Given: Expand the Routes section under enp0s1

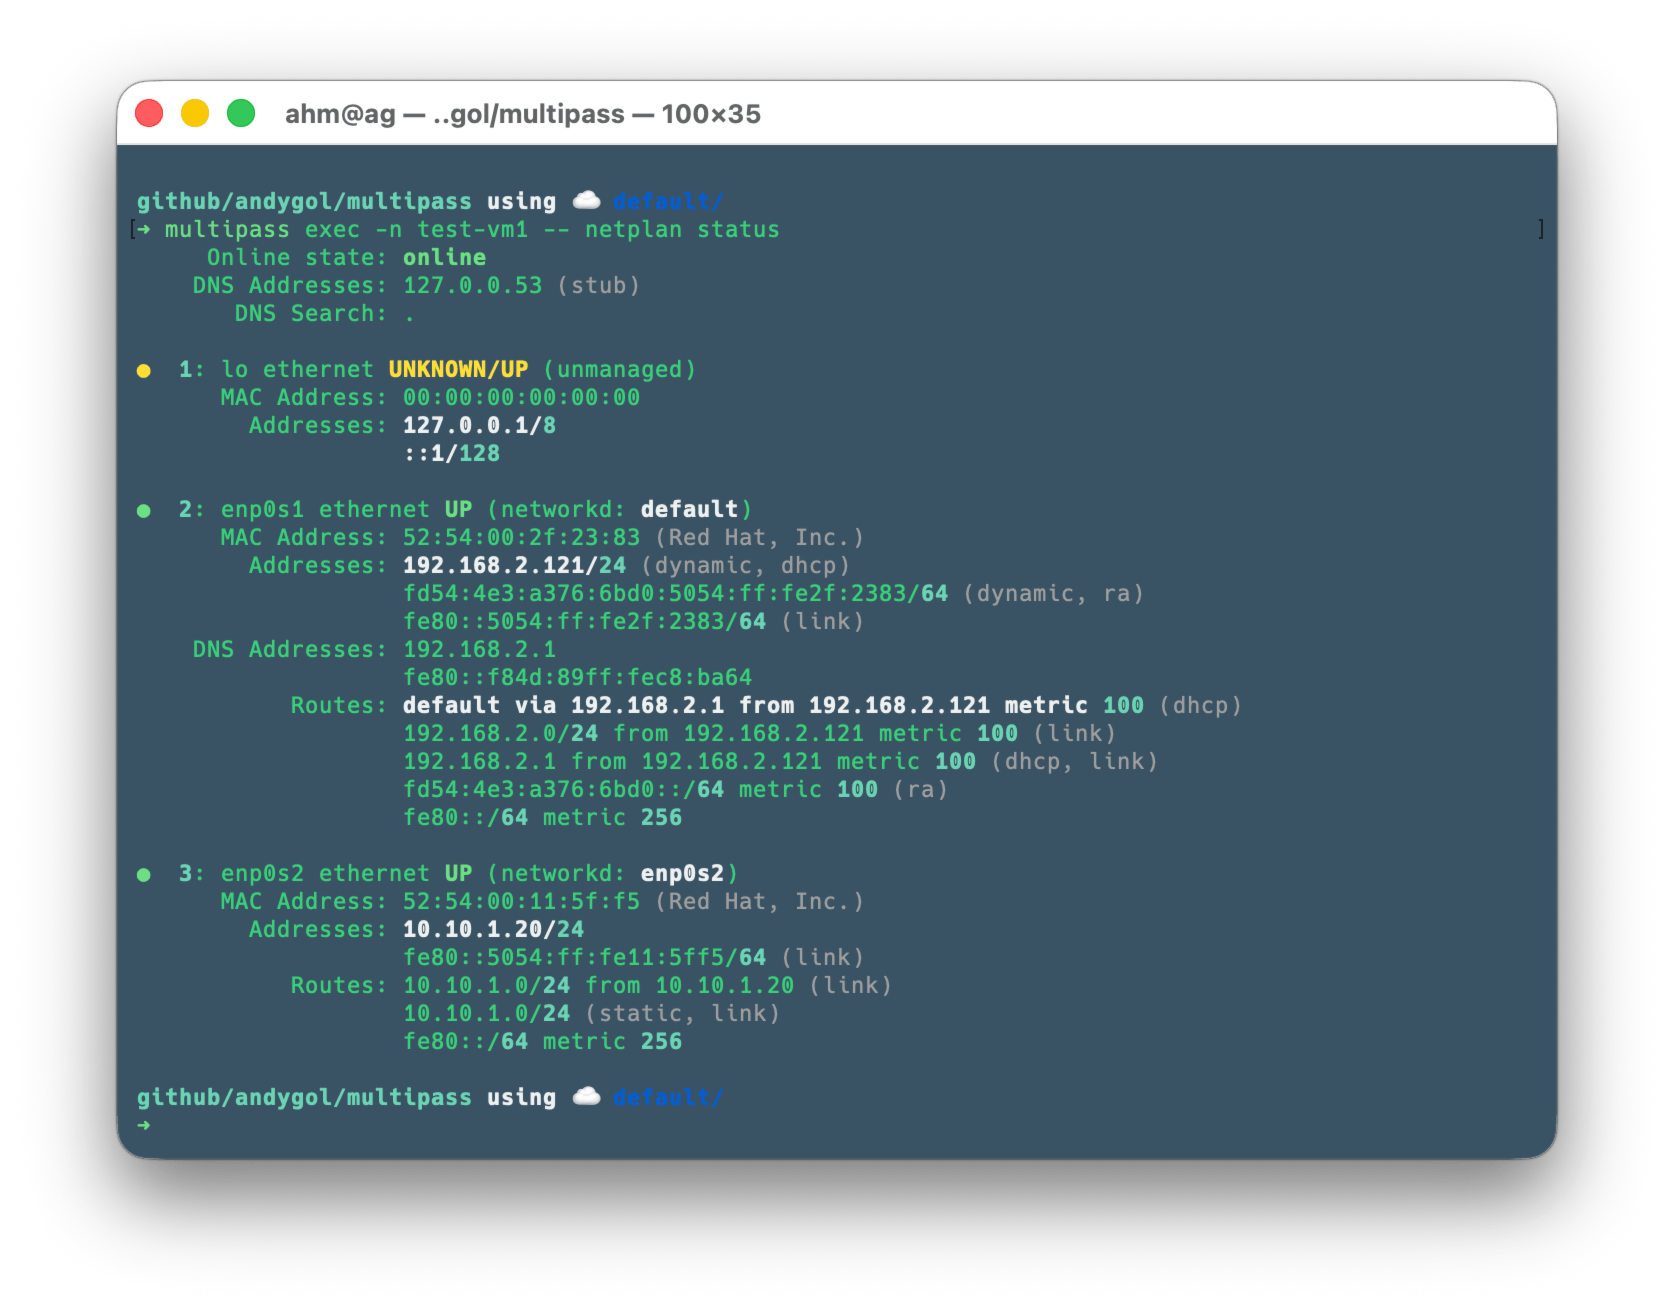Looking at the screenshot, I should click(337, 705).
